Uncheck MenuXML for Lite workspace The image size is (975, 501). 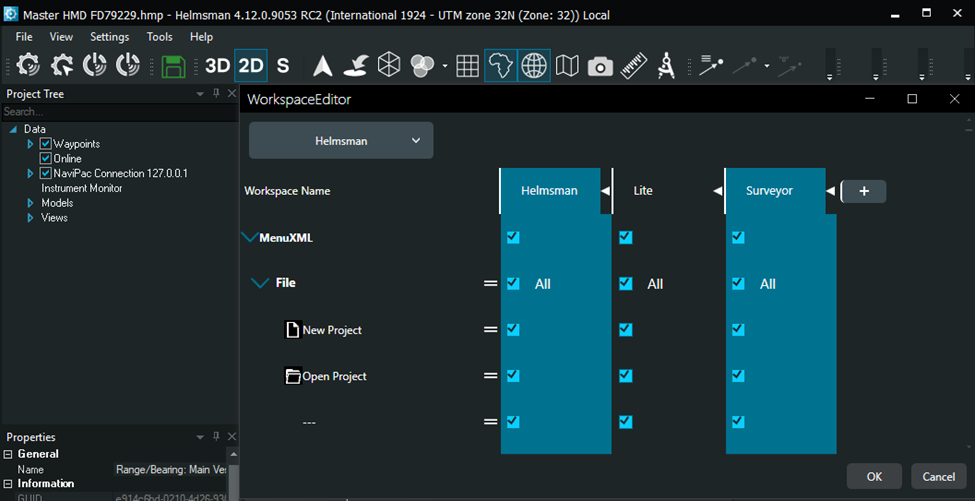626,237
